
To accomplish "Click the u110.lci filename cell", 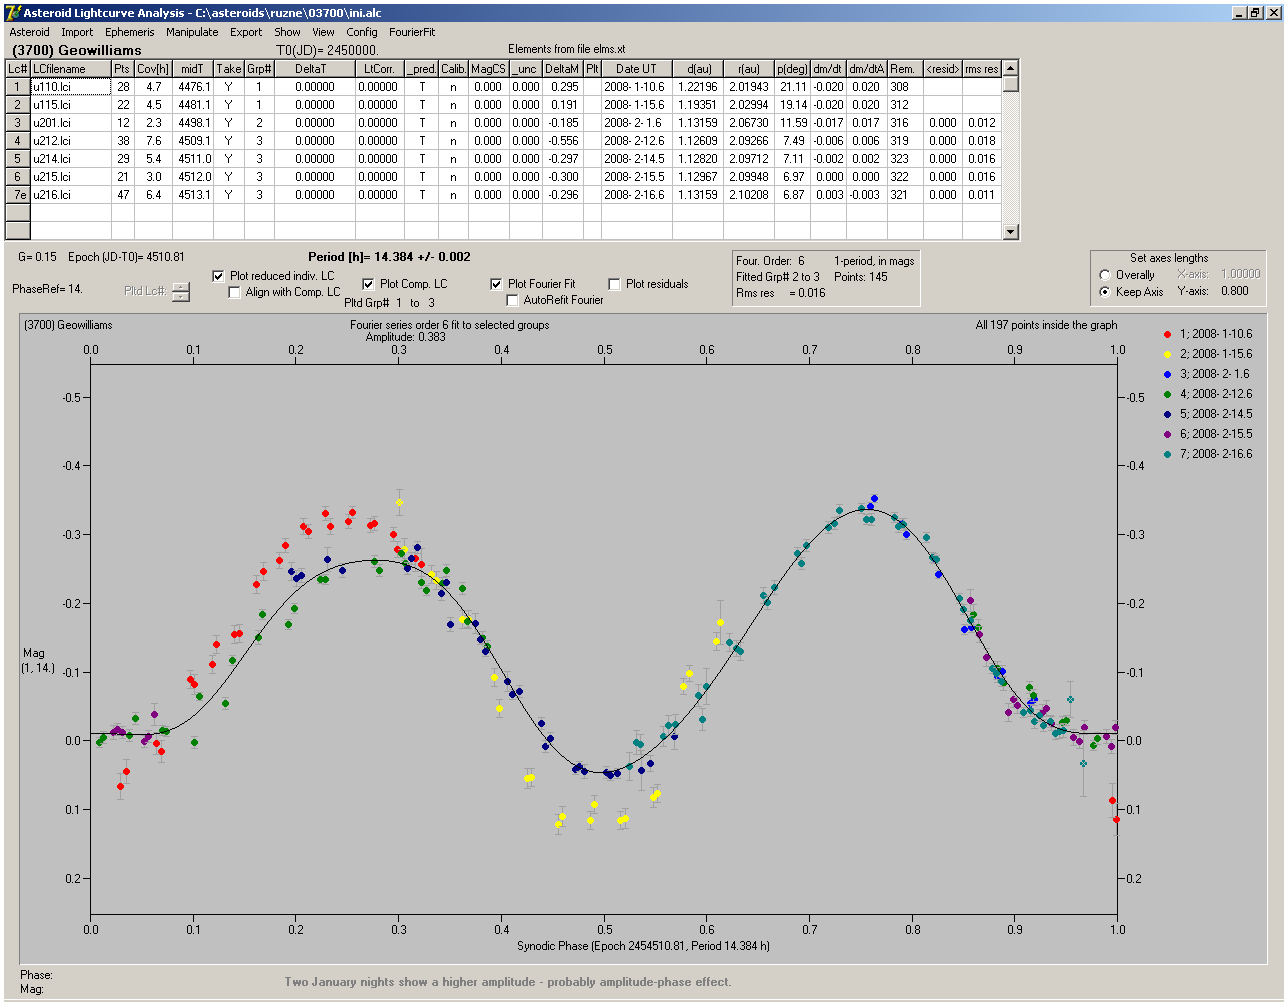I will 70,87.
